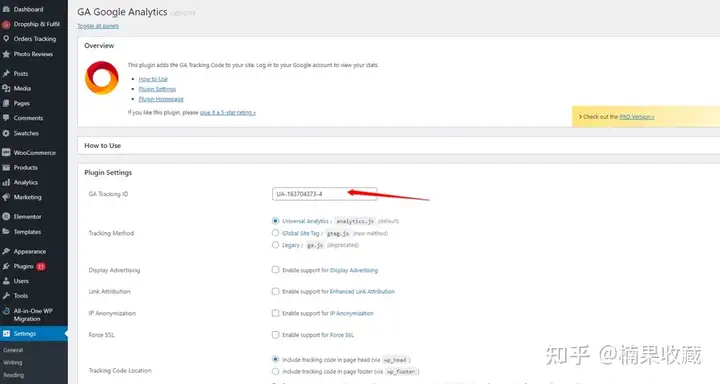Click the Dropship & Fulfil icon

pyautogui.click(x=6, y=24)
